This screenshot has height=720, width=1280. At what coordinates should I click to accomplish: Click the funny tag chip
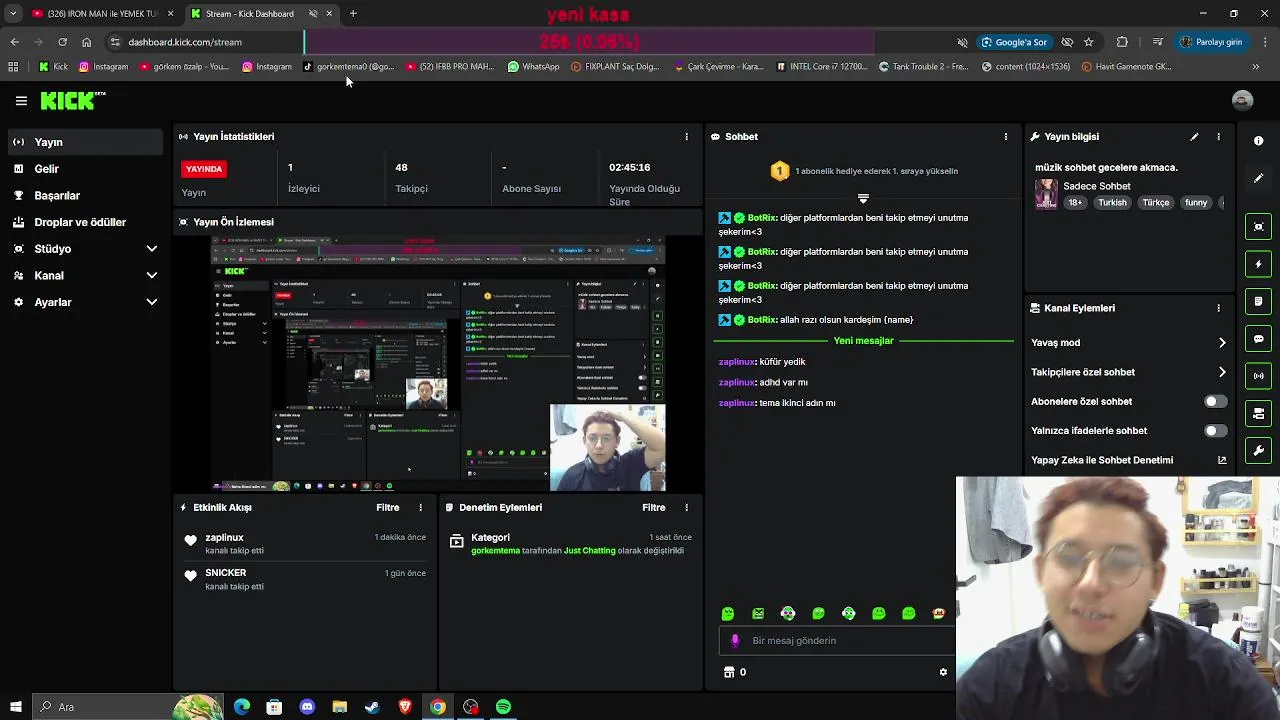tap(1196, 202)
